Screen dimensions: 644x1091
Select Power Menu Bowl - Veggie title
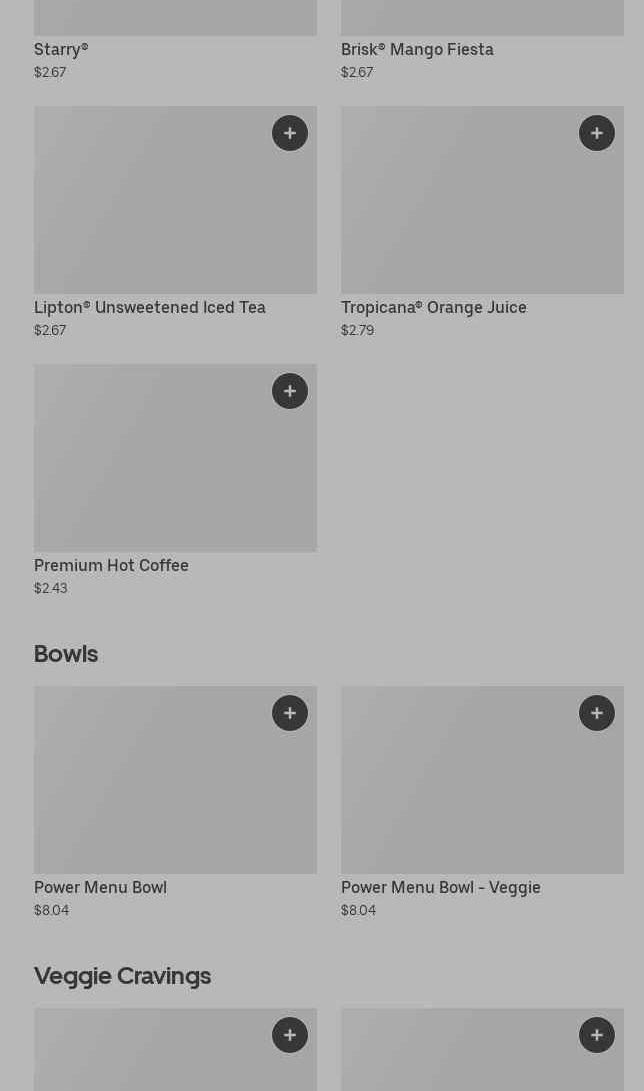point(441,888)
